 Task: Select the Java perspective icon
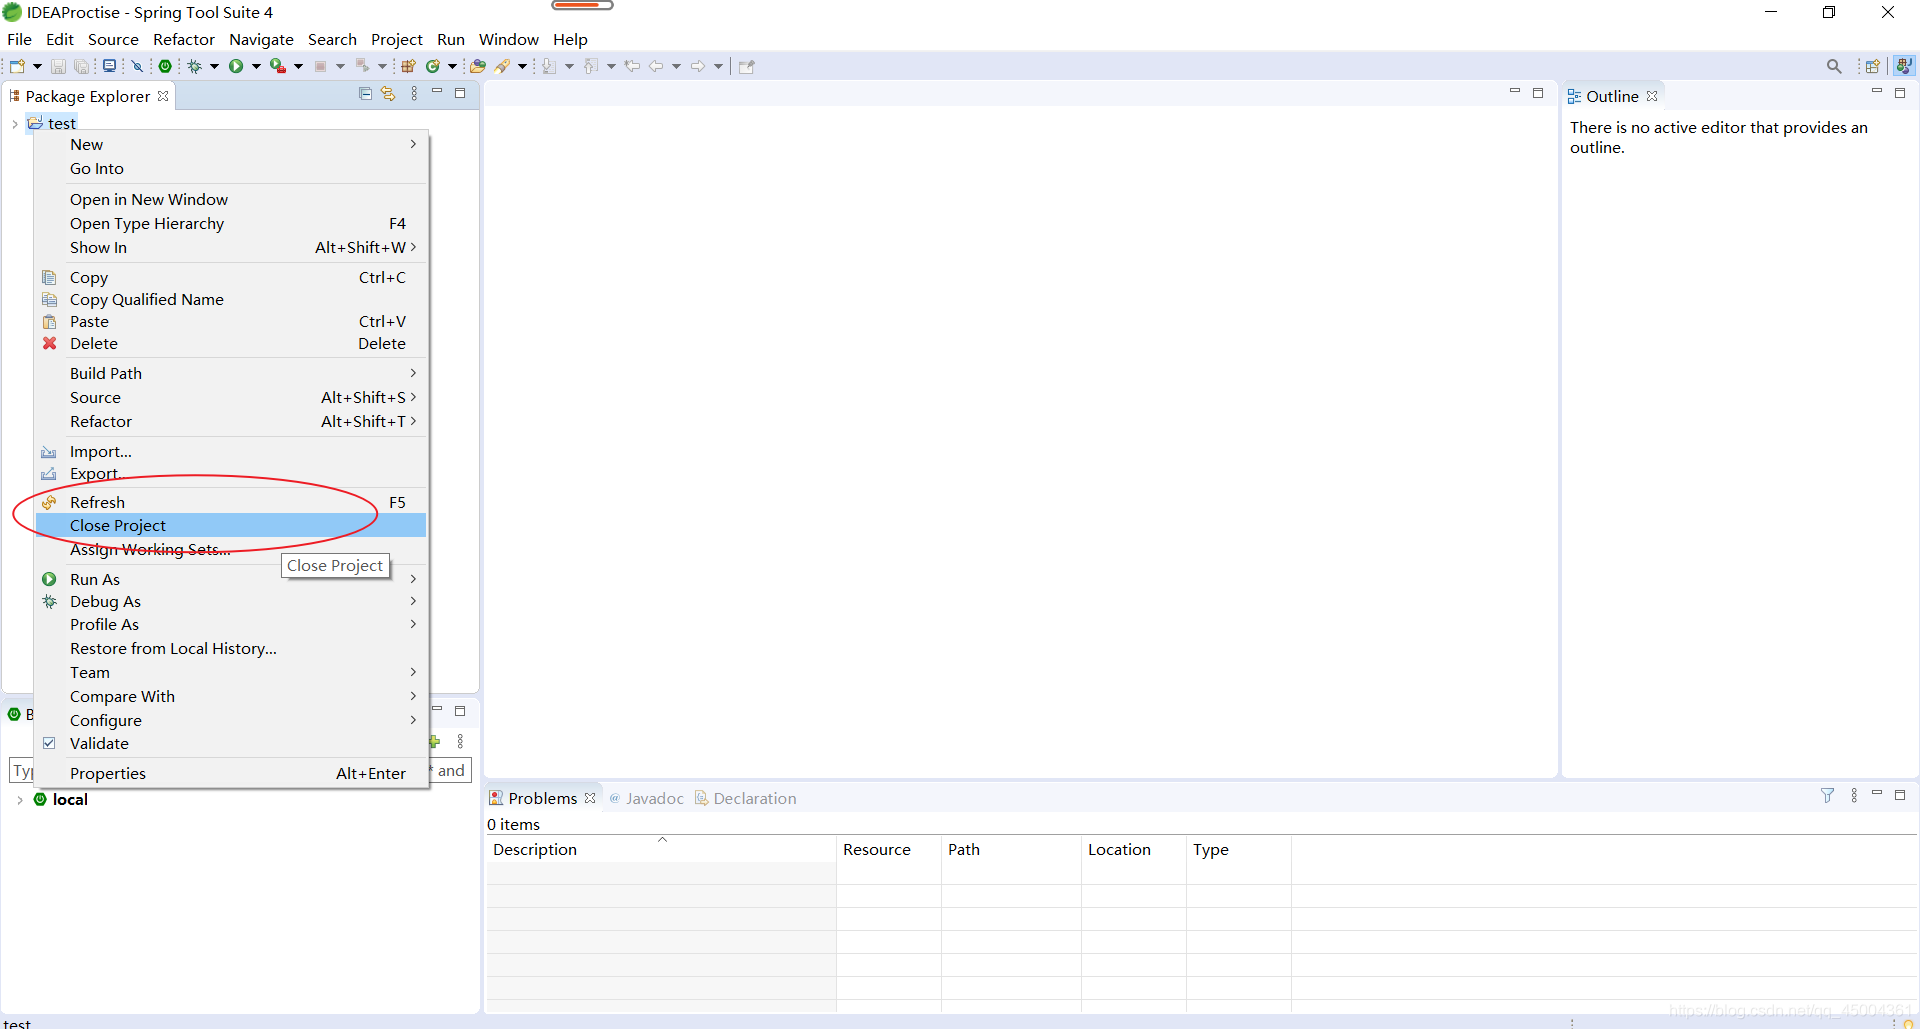(x=1904, y=65)
